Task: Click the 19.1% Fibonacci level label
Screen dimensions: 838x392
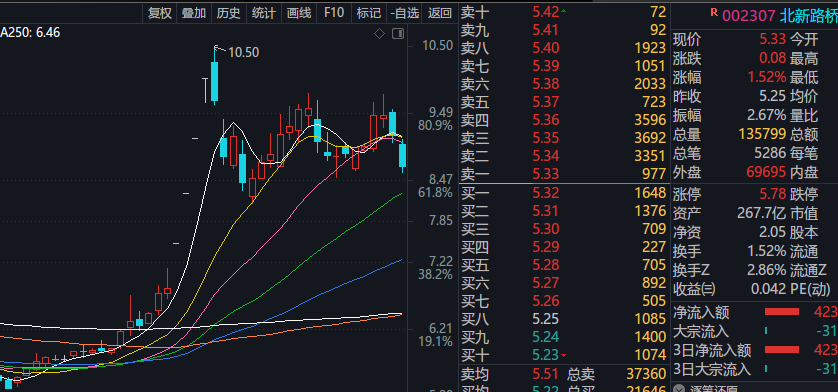Action: [436, 341]
